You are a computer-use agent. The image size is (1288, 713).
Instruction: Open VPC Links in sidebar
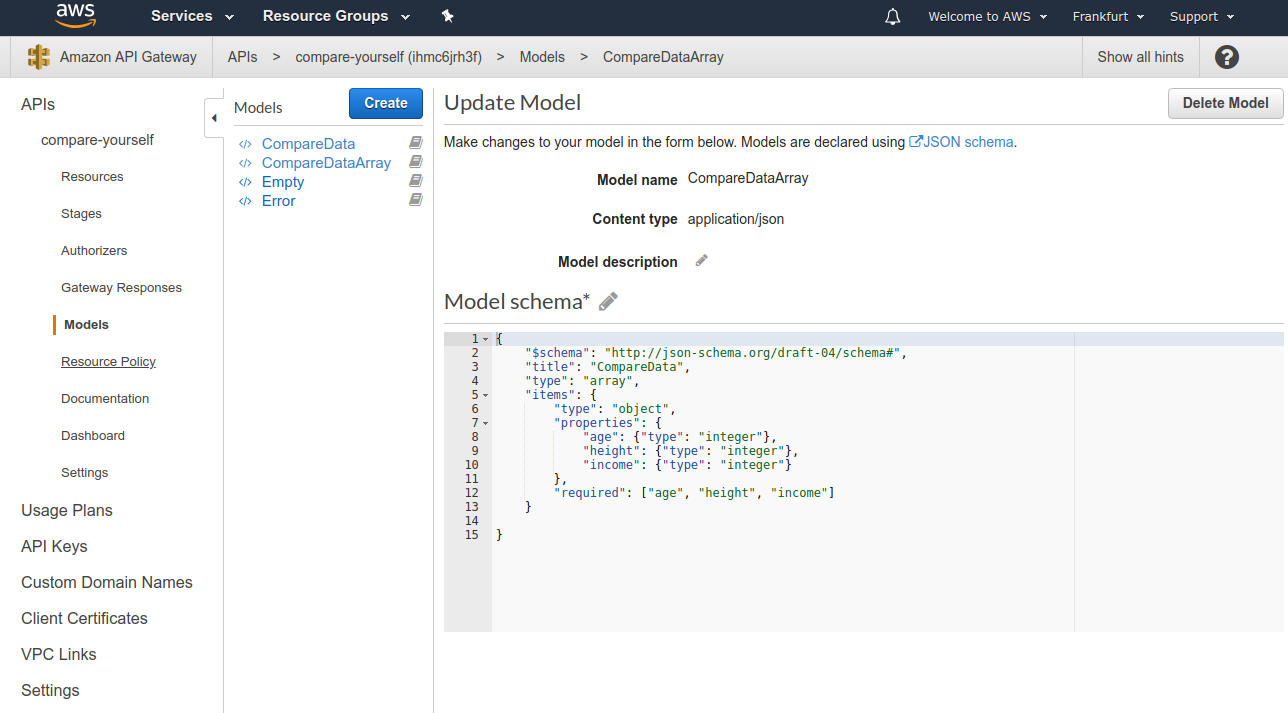[59, 654]
